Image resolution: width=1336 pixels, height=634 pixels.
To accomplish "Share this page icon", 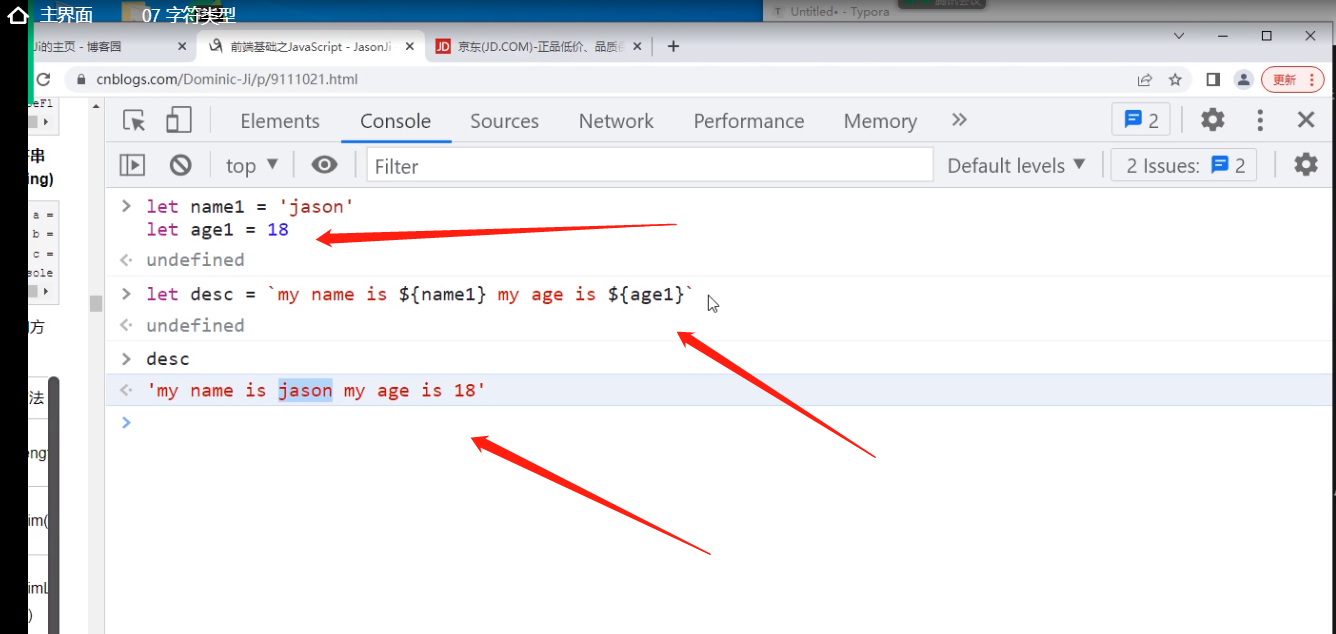I will click(x=1145, y=79).
